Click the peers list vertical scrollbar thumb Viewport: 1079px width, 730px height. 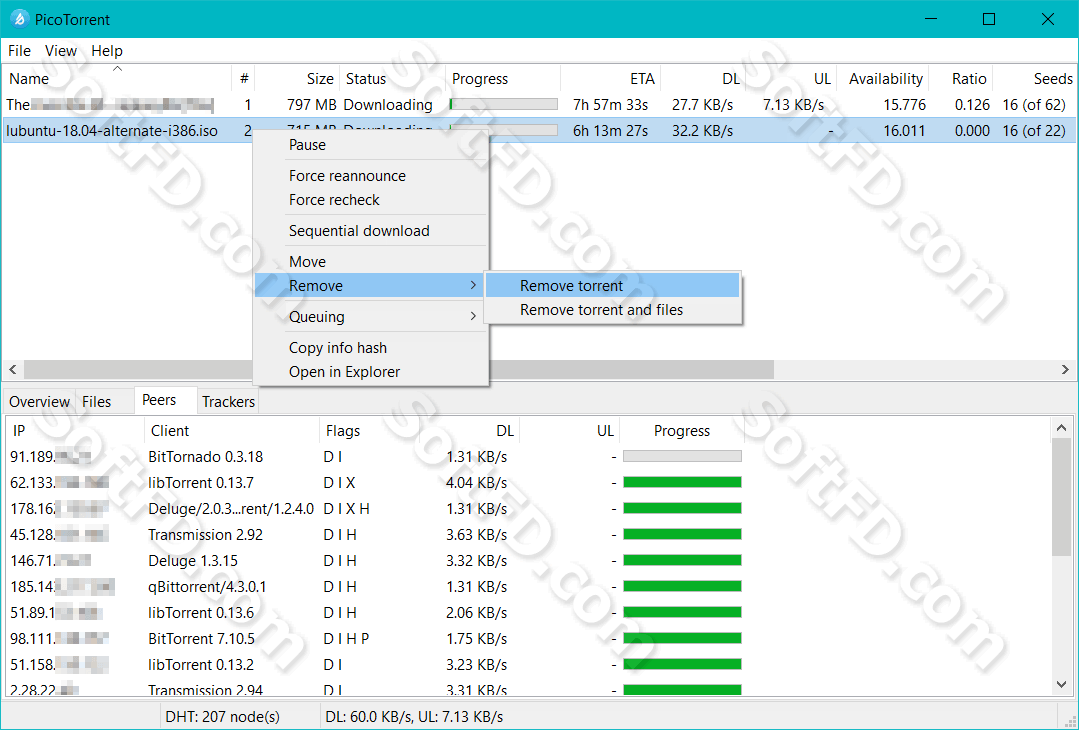[1062, 497]
